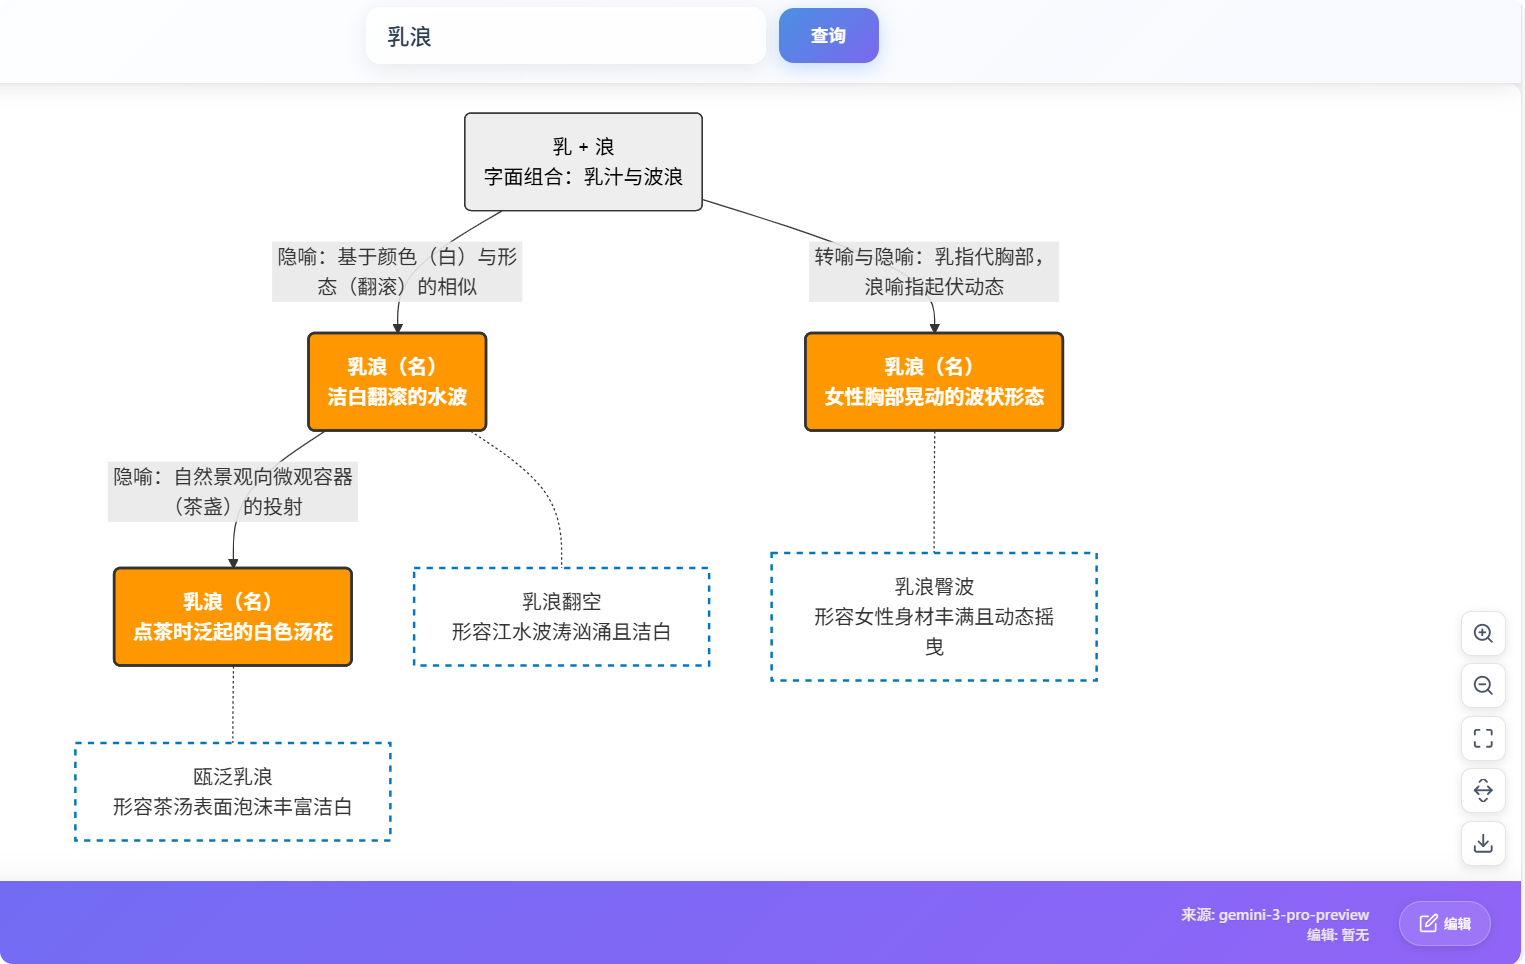Viewport: 1525px width, 964px height.
Task: Click the fit-to-width reset view icon
Action: coord(1483,791)
